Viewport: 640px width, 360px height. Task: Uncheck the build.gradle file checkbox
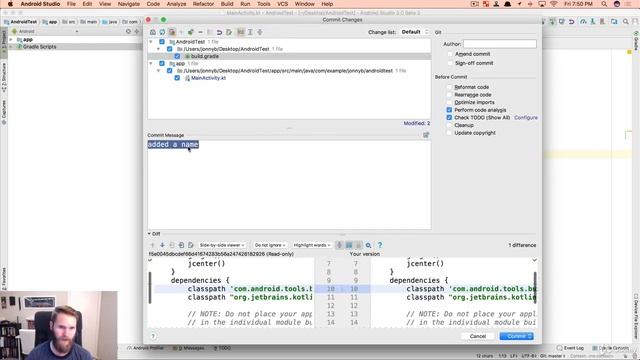click(x=177, y=56)
